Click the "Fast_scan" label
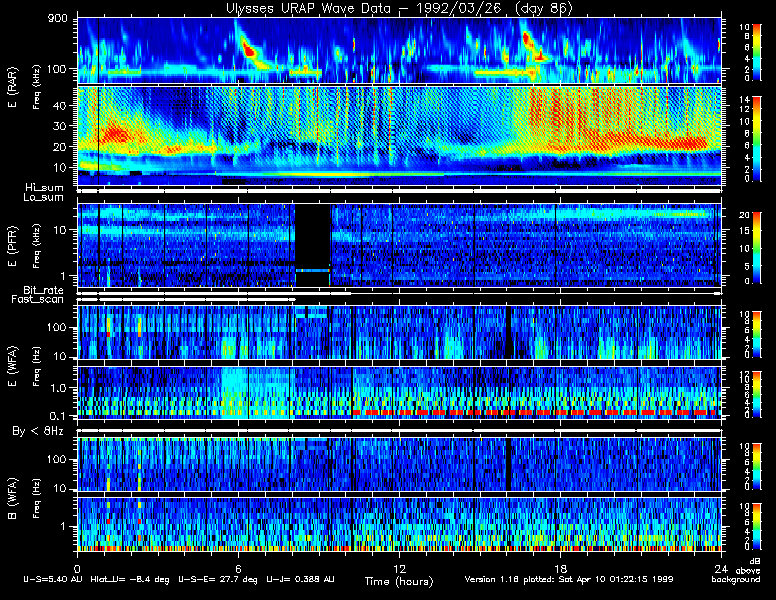Screen dimensions: 776x600 click(38, 300)
